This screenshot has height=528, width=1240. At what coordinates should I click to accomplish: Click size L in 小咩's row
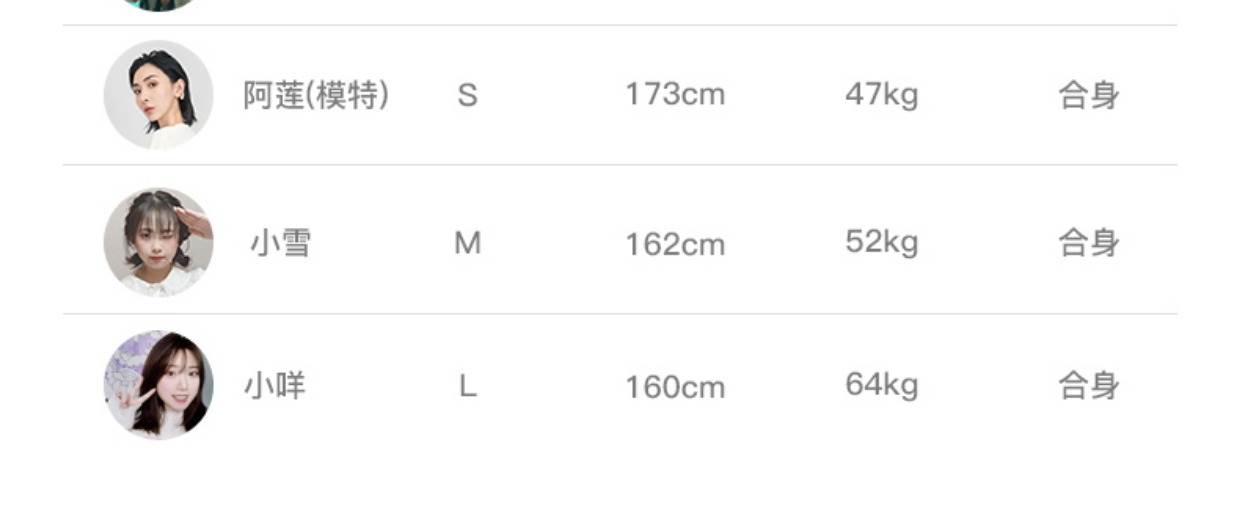(x=467, y=386)
